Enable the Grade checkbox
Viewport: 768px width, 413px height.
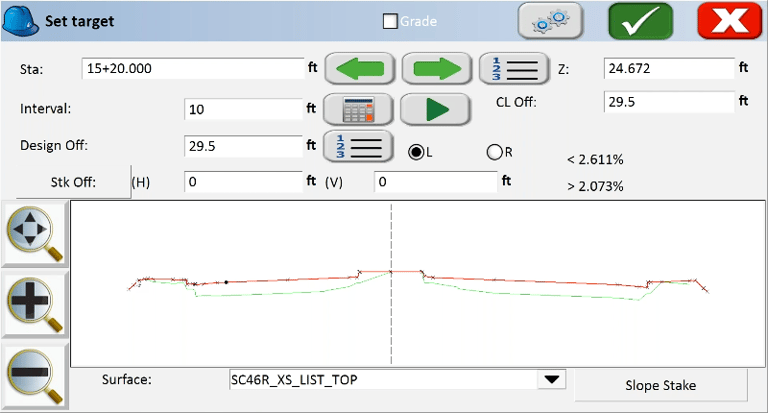(390, 21)
